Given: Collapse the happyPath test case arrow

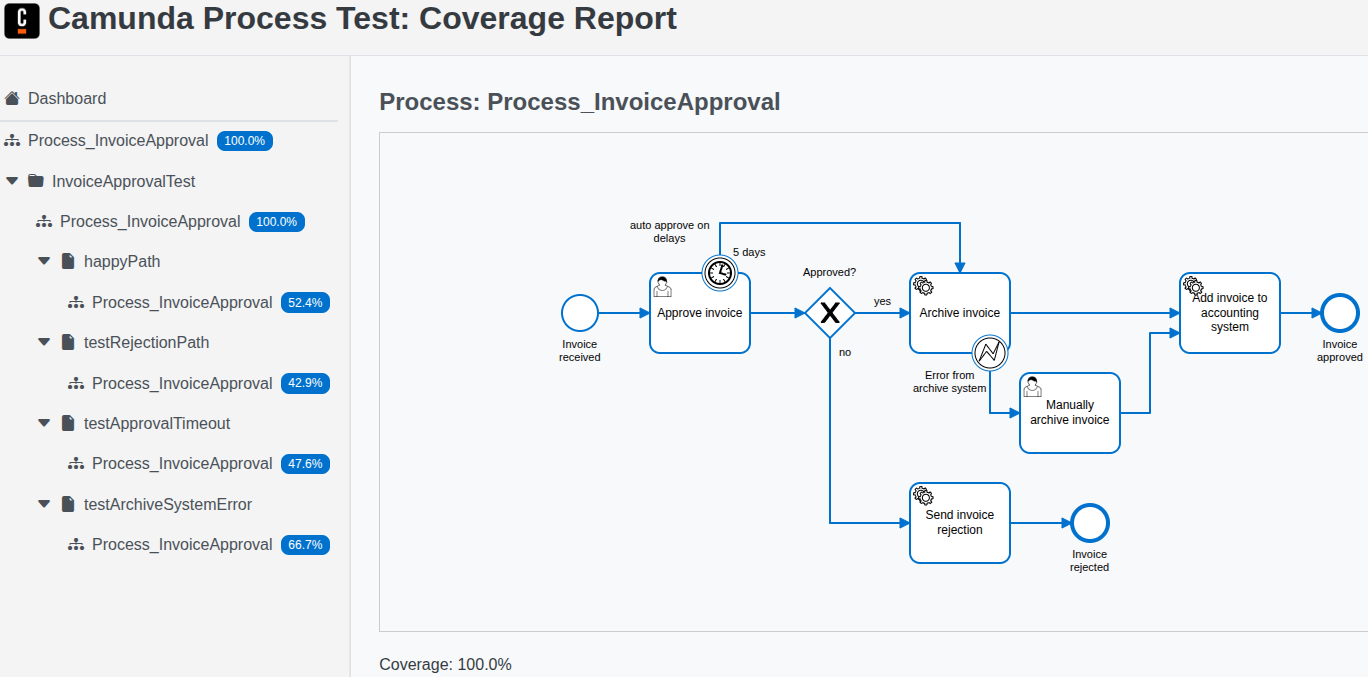Looking at the screenshot, I should (44, 261).
